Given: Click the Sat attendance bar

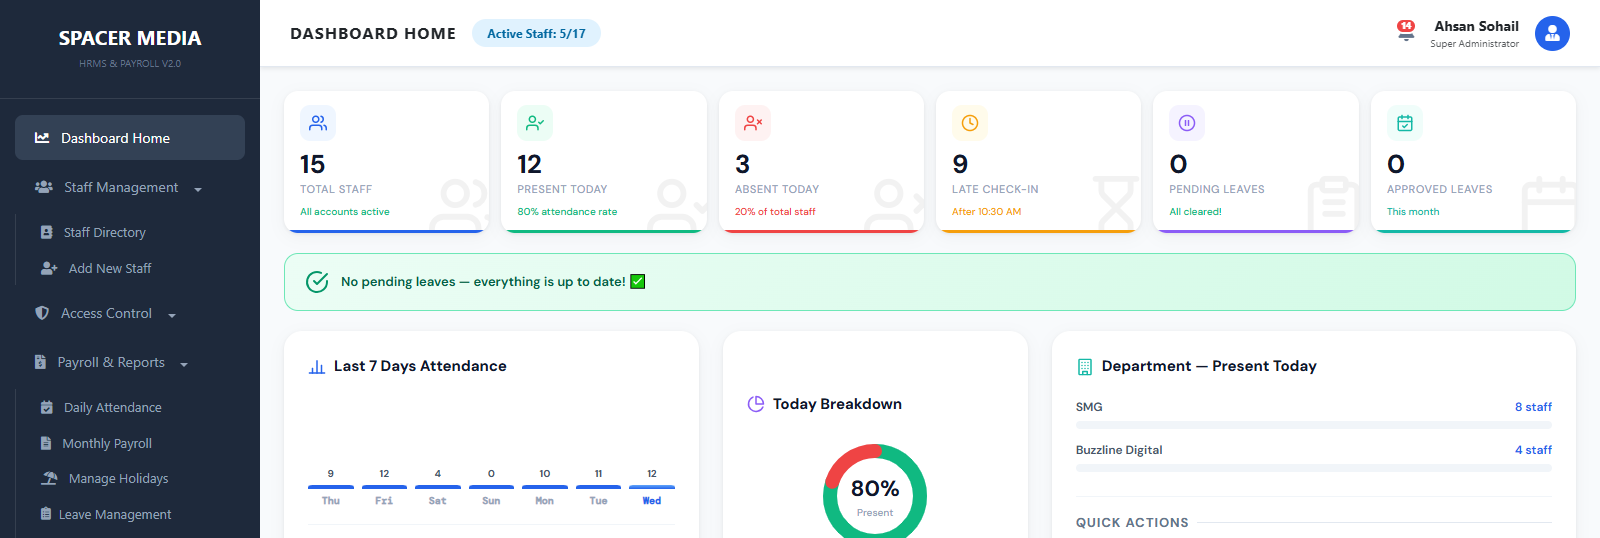Looking at the screenshot, I should (x=438, y=487).
